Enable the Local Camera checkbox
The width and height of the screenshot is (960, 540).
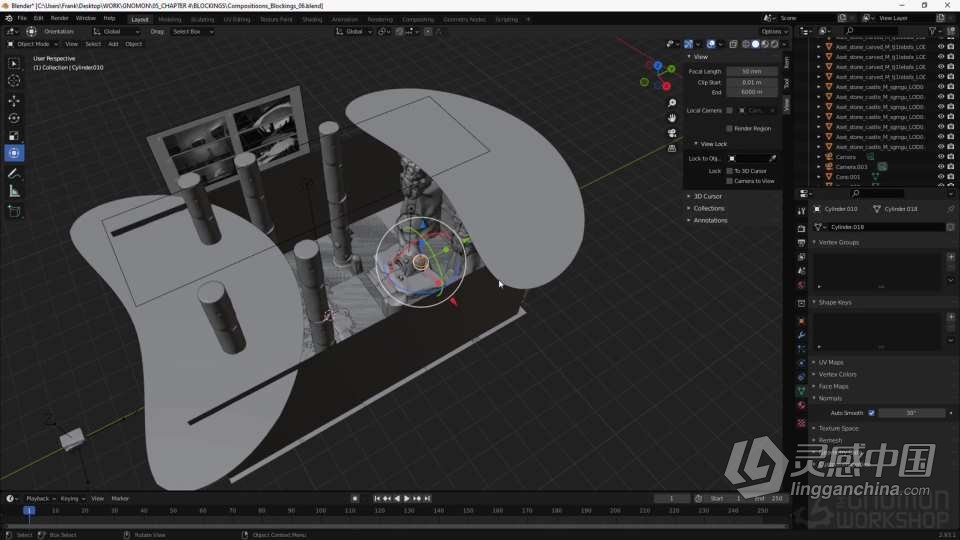point(729,110)
